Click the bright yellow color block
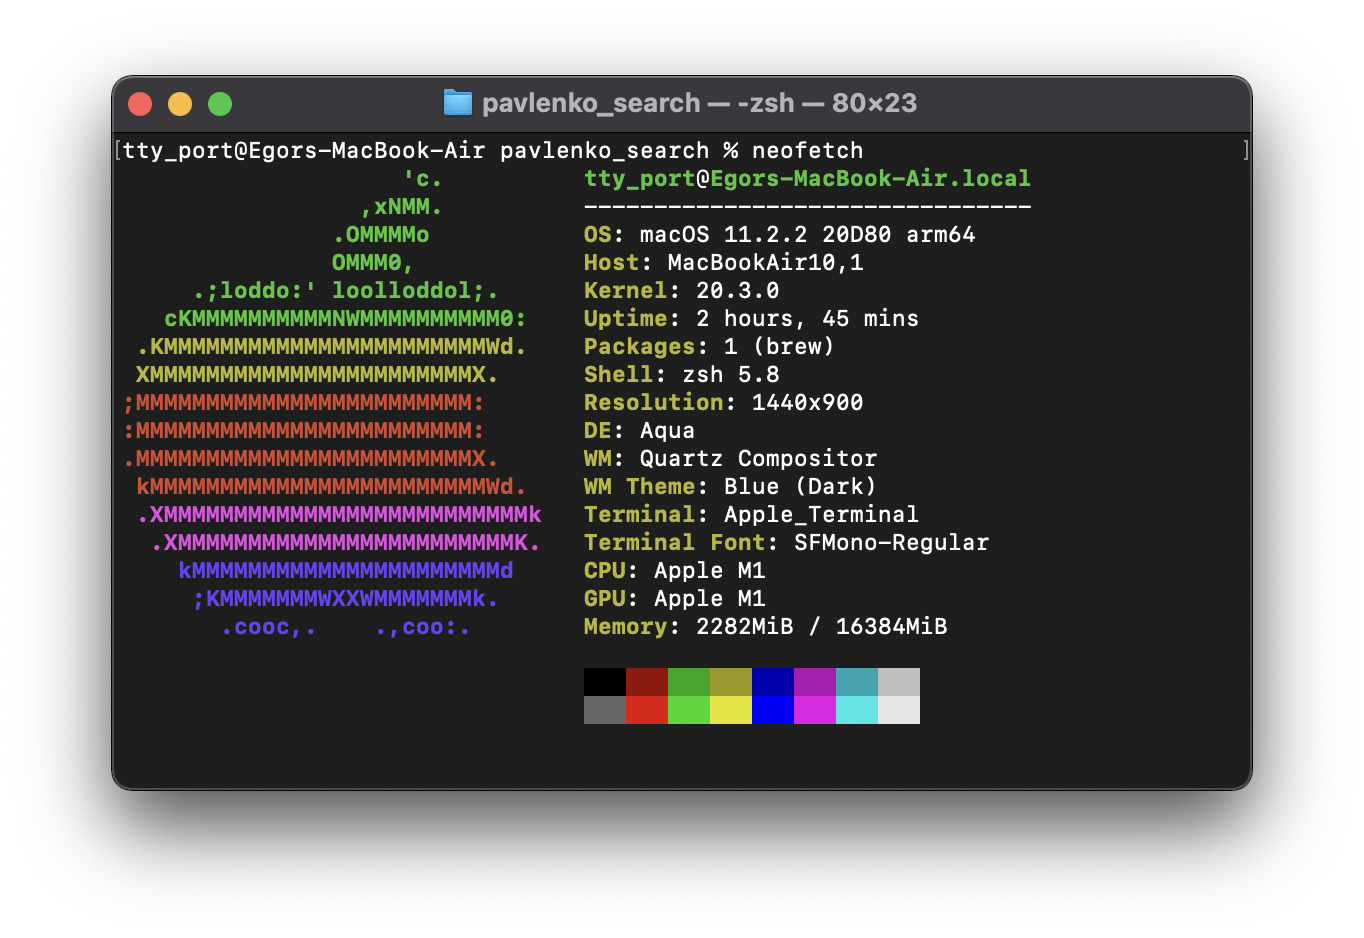1364x938 pixels. [x=731, y=710]
